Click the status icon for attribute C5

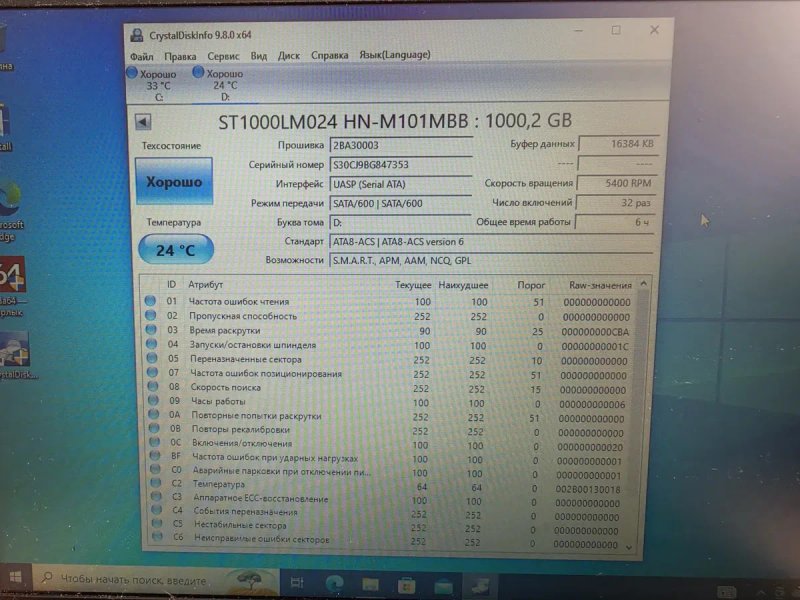pyautogui.click(x=157, y=522)
